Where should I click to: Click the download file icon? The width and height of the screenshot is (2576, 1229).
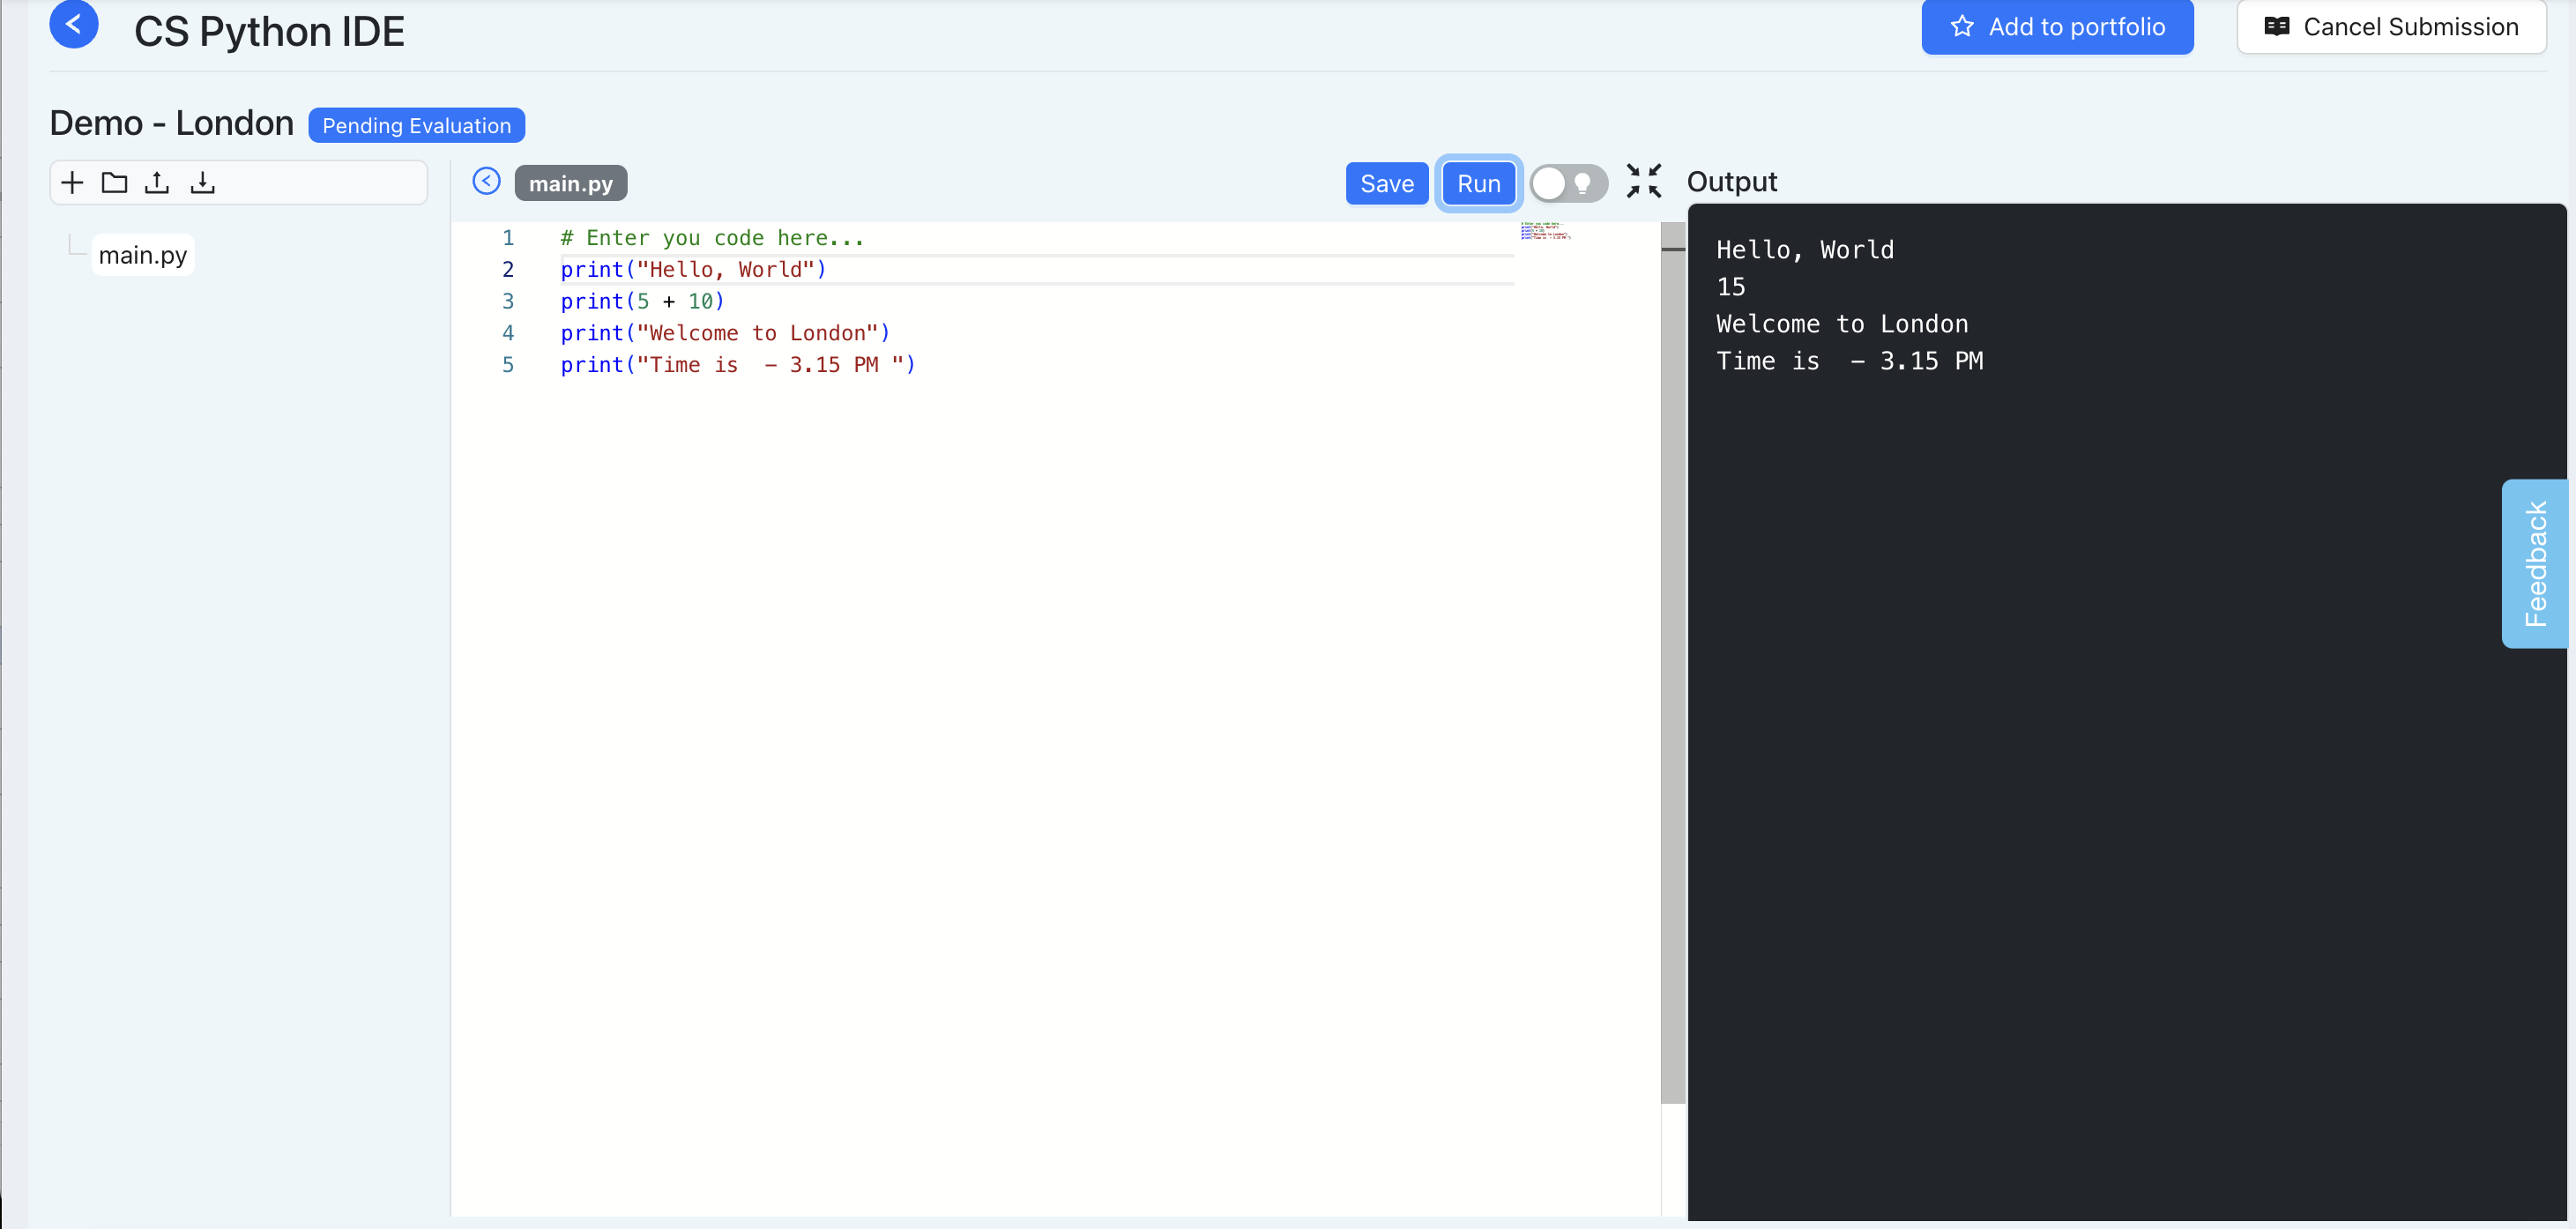202,182
